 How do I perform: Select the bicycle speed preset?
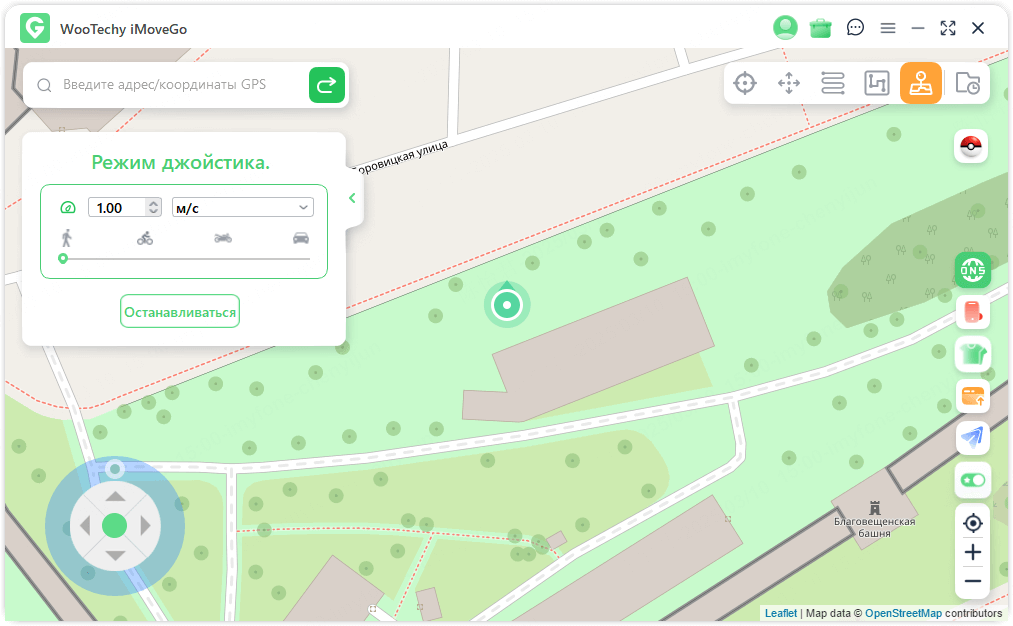(x=145, y=238)
